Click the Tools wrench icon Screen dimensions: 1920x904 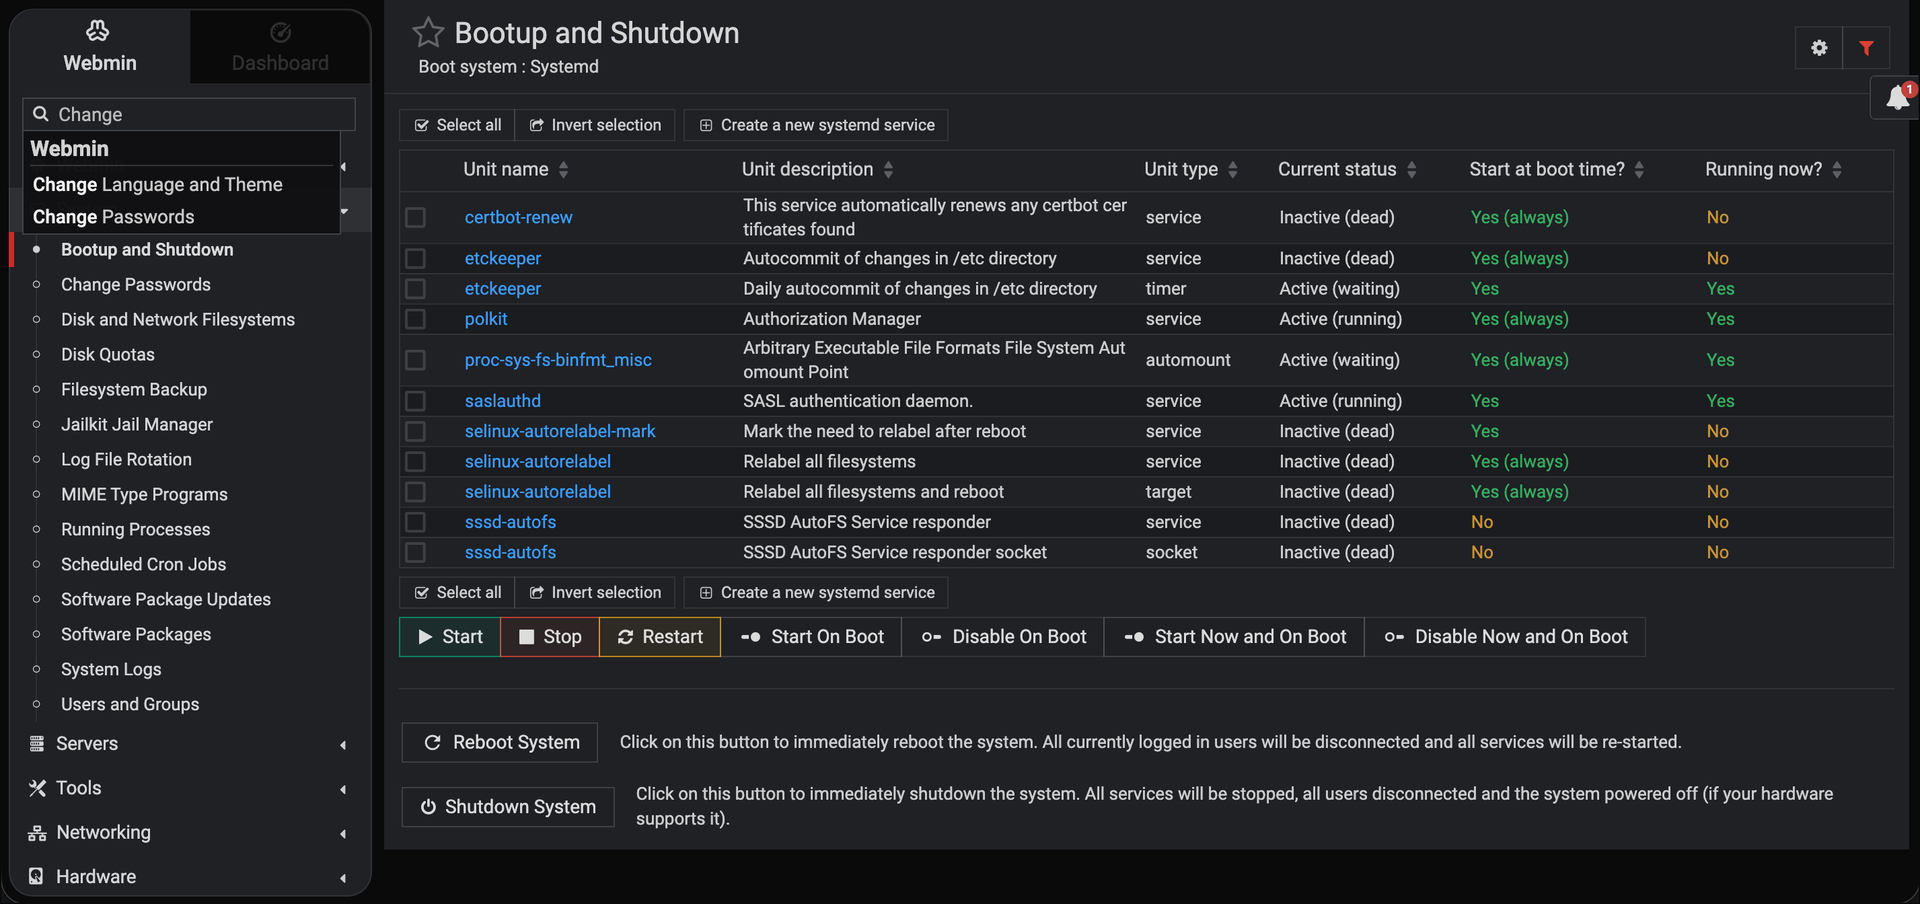[37, 788]
